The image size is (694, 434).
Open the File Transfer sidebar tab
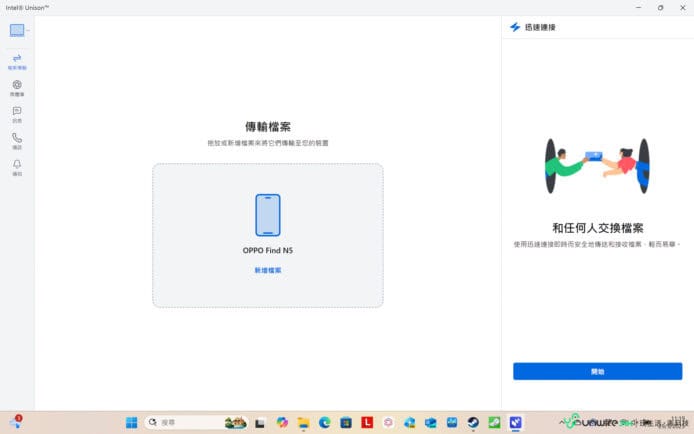coord(17,61)
